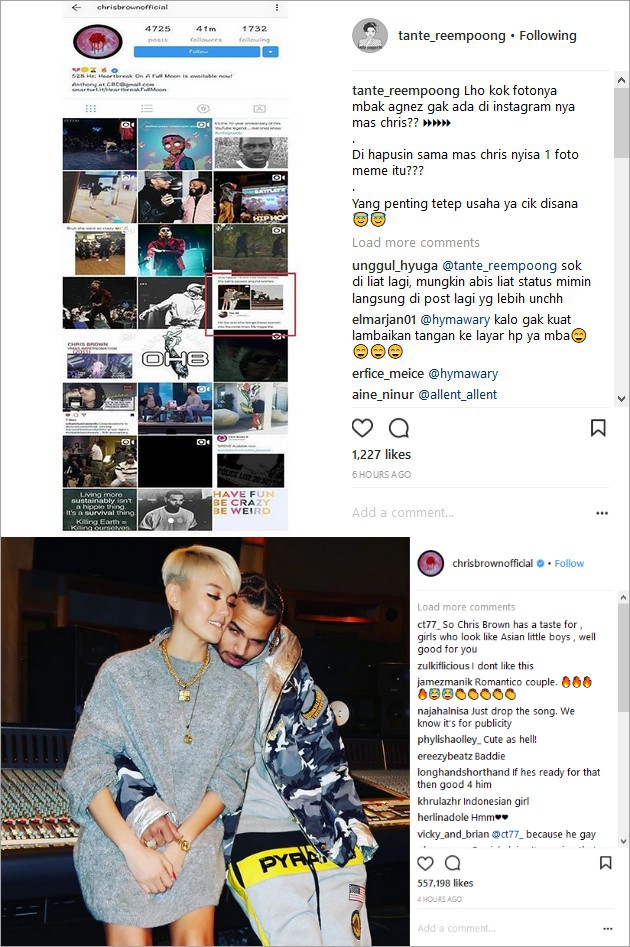
Task: Open three-dot menu on chrisbrownofficial profile header
Action: click(x=277, y=8)
